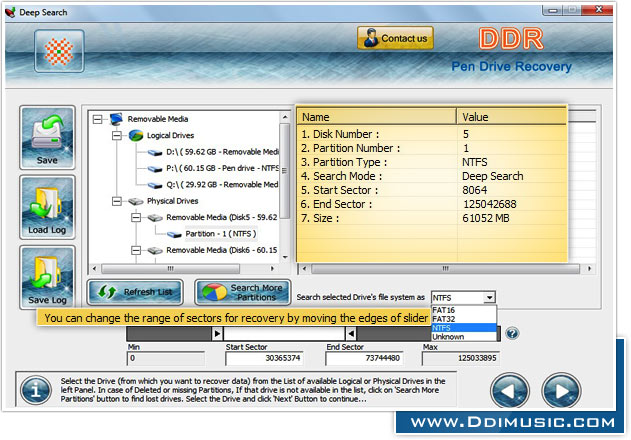Click the 'Disk Number' row
The height and width of the screenshot is (440, 631).
click(x=432, y=134)
